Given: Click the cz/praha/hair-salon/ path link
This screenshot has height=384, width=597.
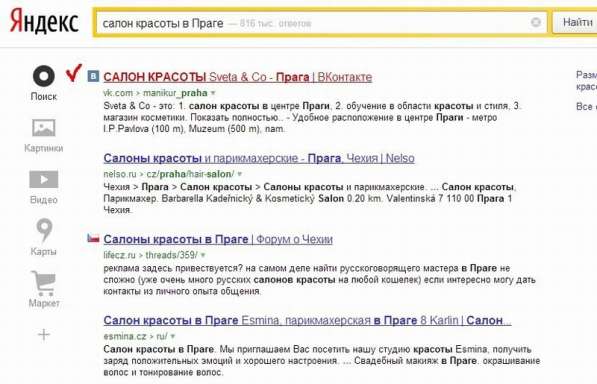Looking at the screenshot, I should pyautogui.click(x=190, y=174).
